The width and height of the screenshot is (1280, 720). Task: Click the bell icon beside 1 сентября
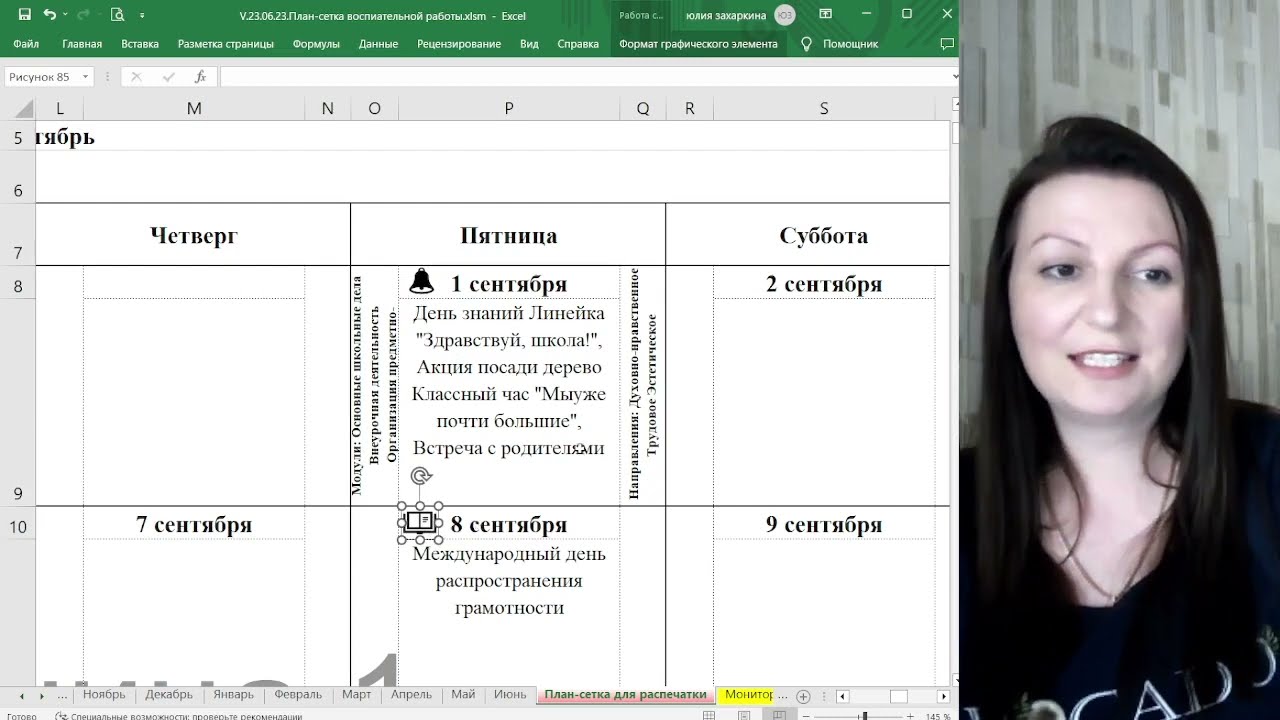click(422, 281)
